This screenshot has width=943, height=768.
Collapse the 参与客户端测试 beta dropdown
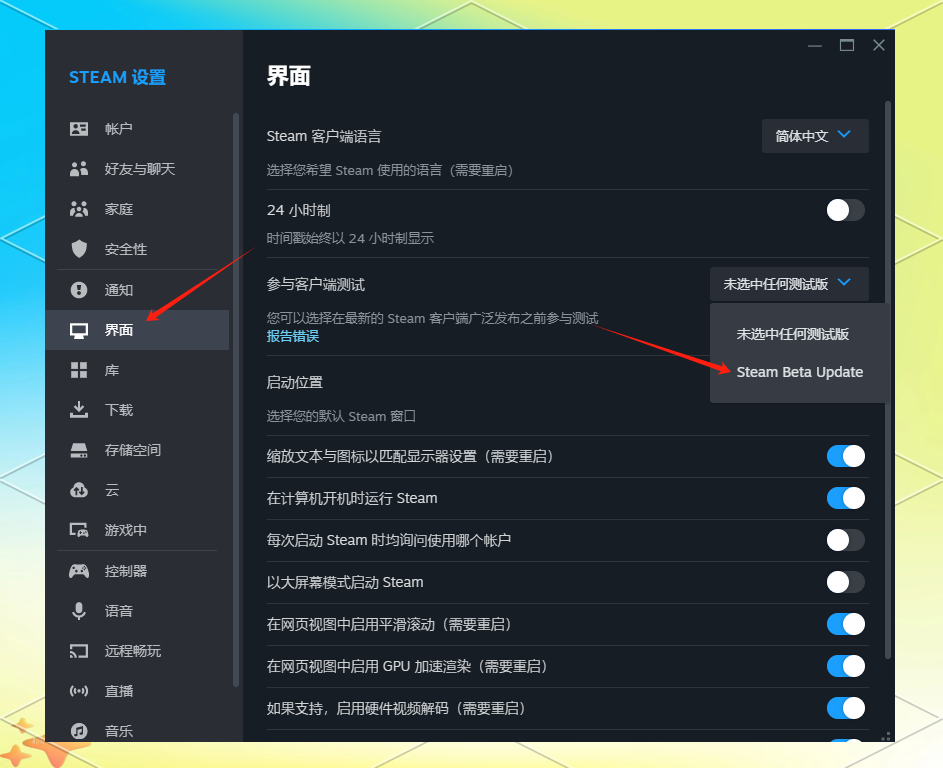click(789, 284)
